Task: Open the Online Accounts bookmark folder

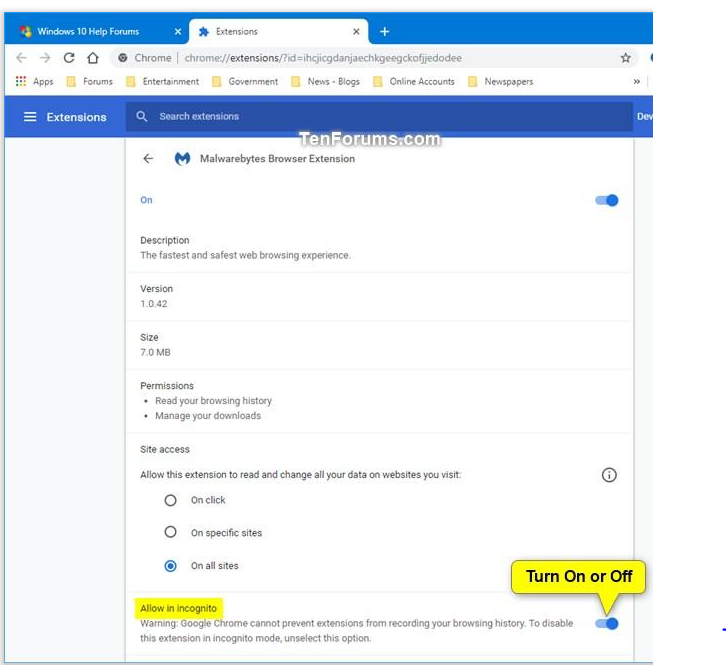Action: click(414, 82)
